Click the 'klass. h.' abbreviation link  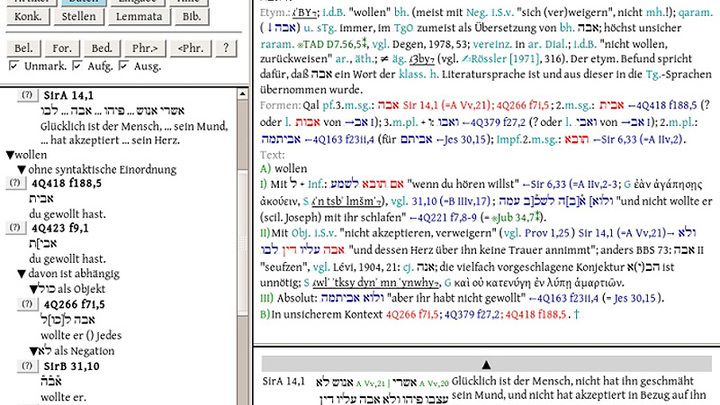418,74
